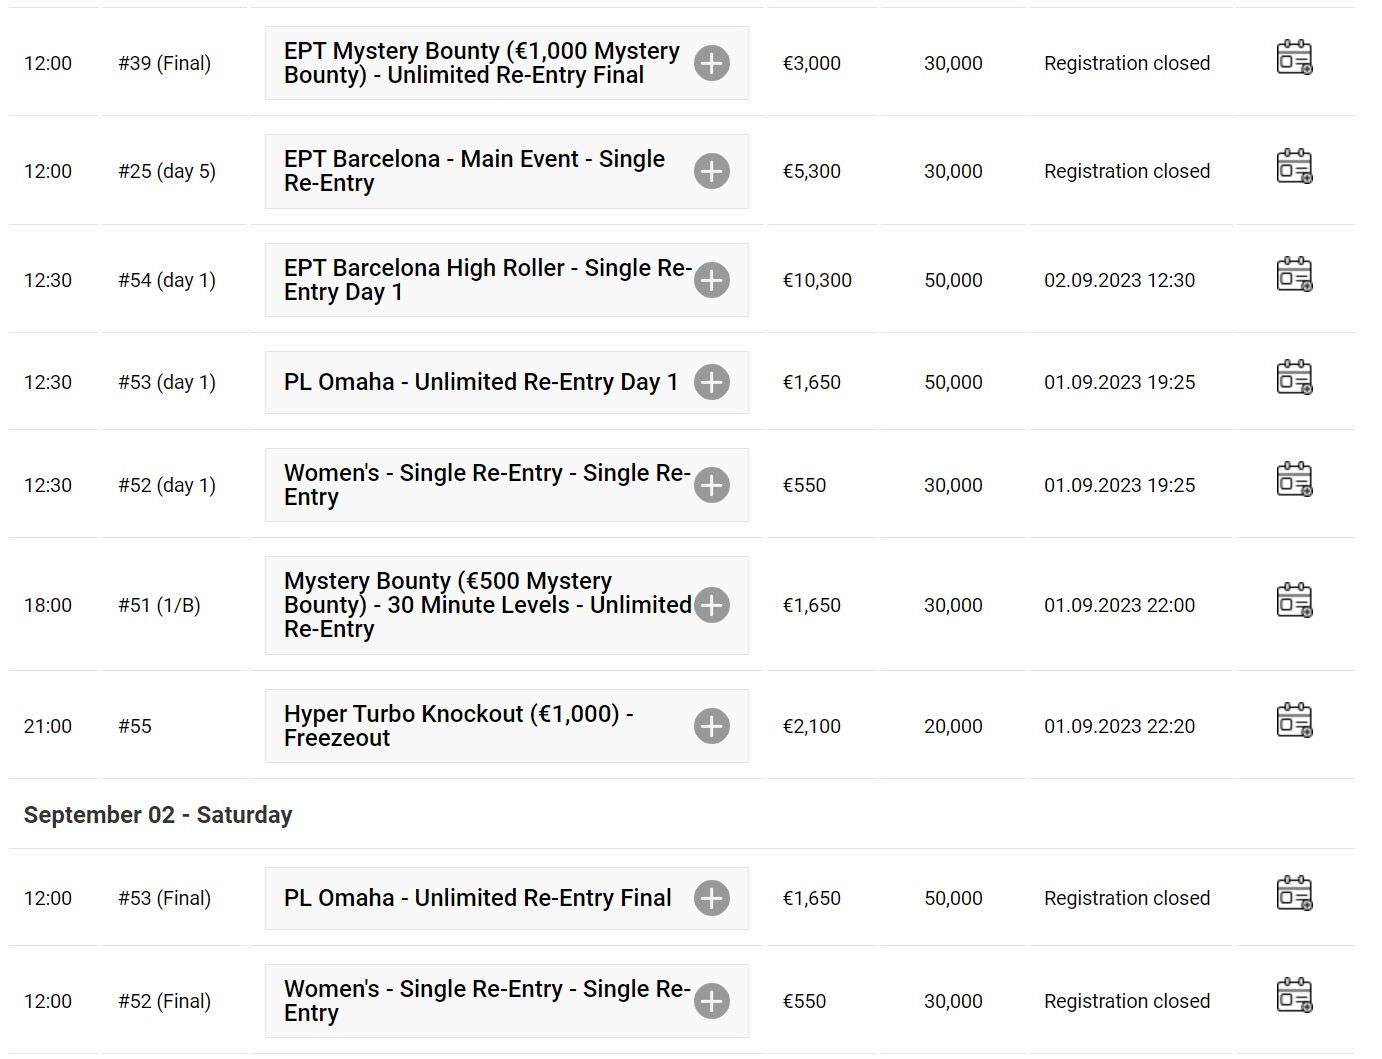Add event #39 Mystery Bounty Final to calendar
Screen dimensions: 1382x1059
point(1294,58)
